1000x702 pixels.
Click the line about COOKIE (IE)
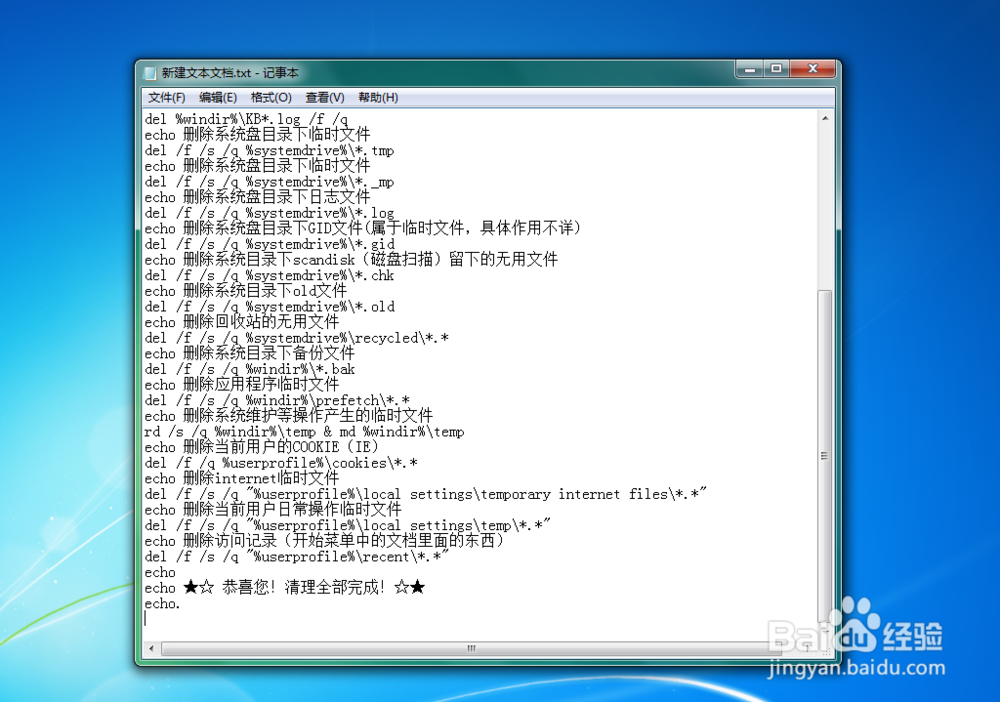pos(261,447)
